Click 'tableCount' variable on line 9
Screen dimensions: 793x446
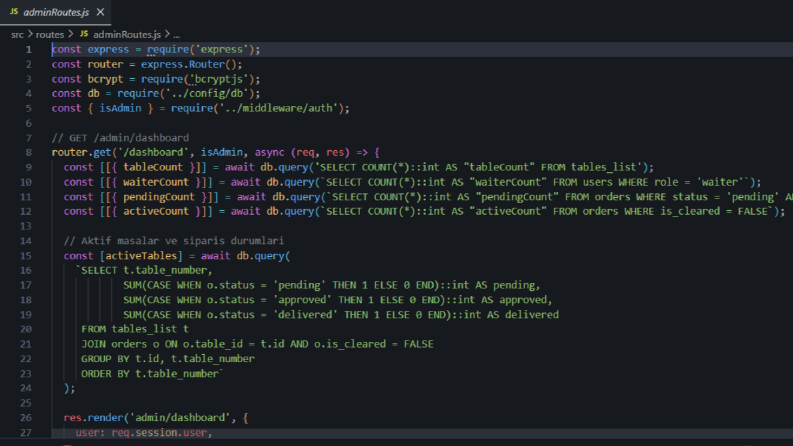(x=153, y=167)
